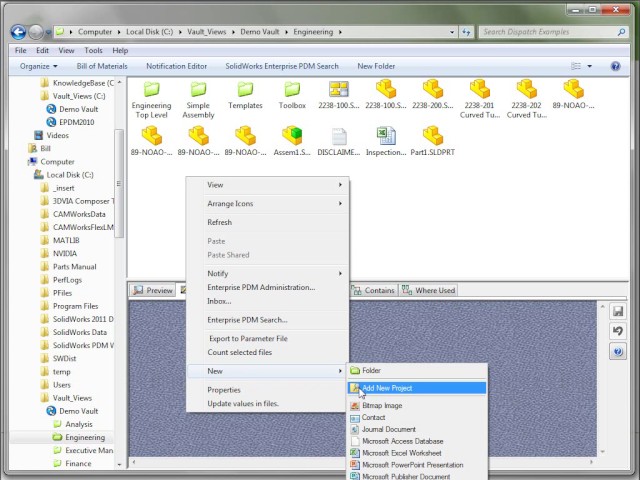Choose Folder from the New submenu

pyautogui.click(x=417, y=371)
